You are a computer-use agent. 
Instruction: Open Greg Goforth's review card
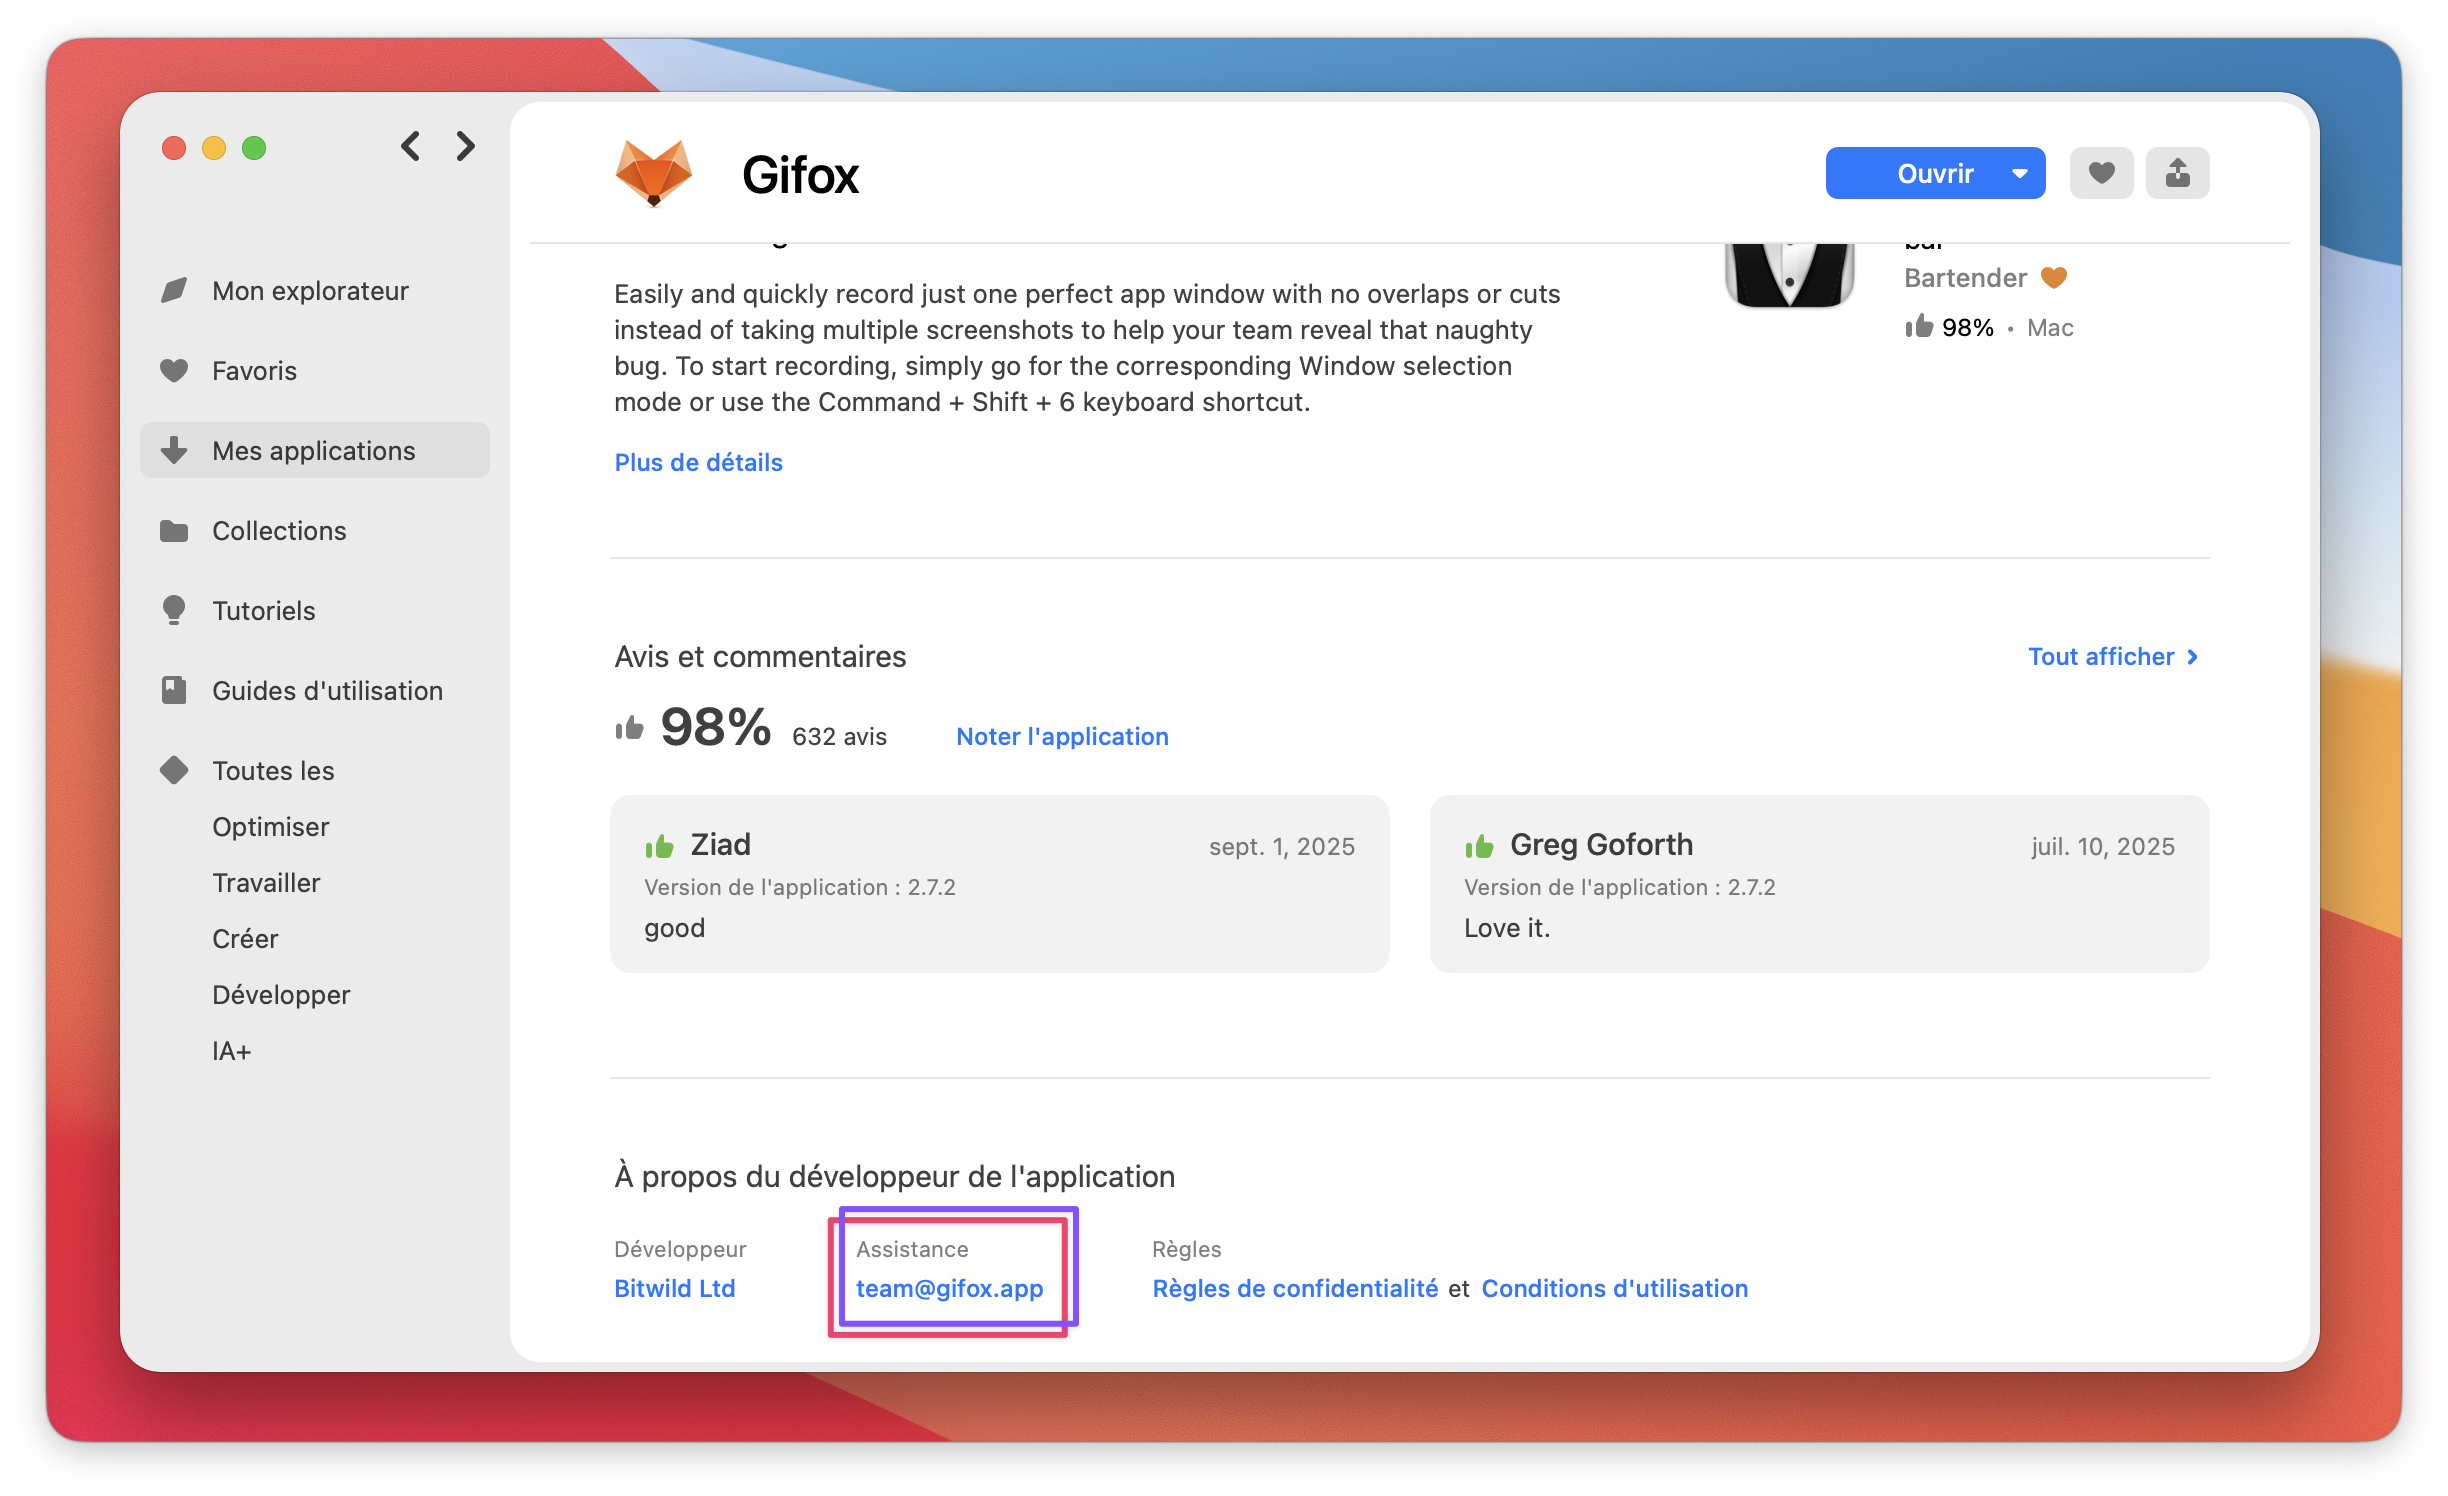click(1820, 884)
